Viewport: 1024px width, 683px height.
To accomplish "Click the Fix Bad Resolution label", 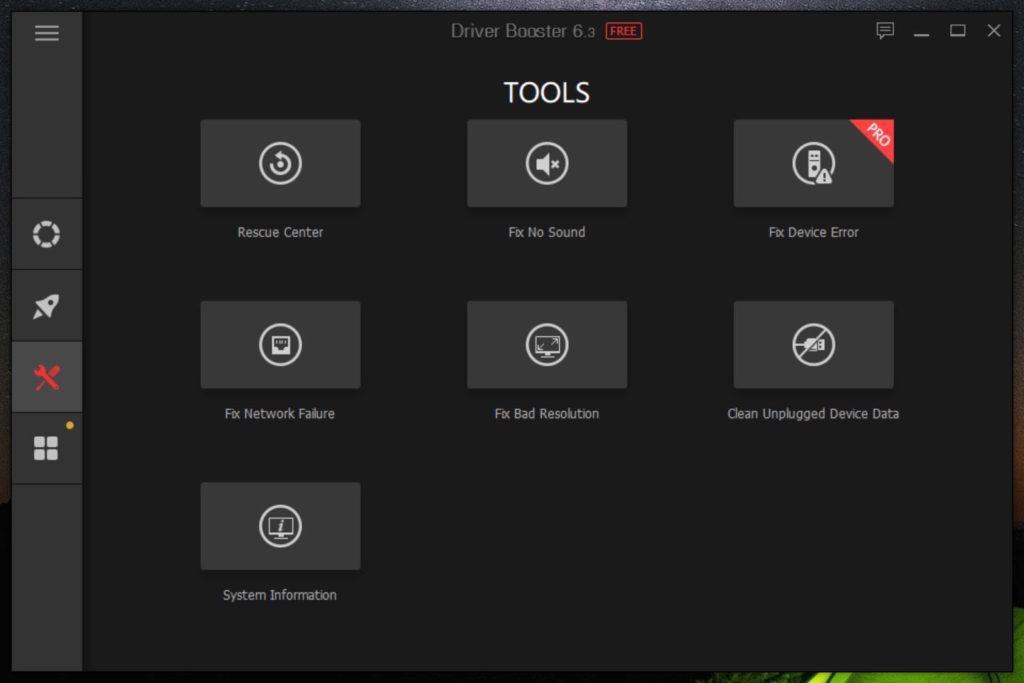I will pyautogui.click(x=547, y=413).
